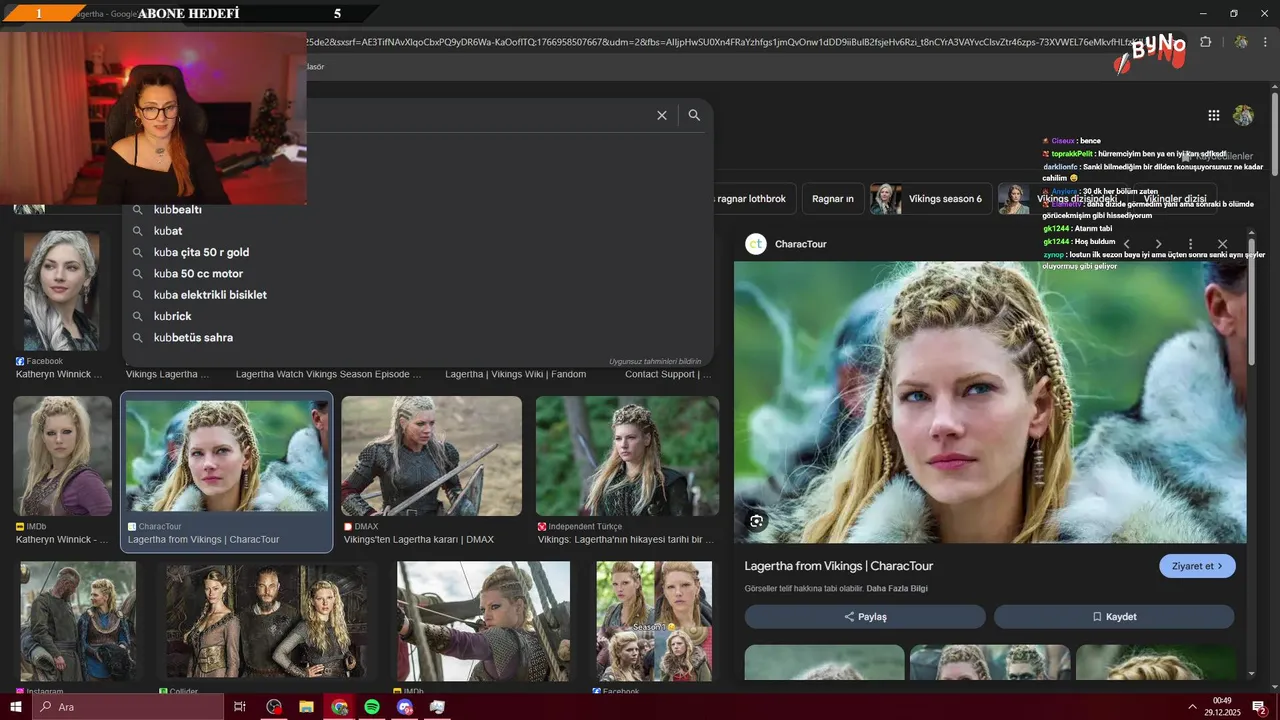Open File Explorer from the taskbar
1280x720 pixels.
[x=306, y=707]
